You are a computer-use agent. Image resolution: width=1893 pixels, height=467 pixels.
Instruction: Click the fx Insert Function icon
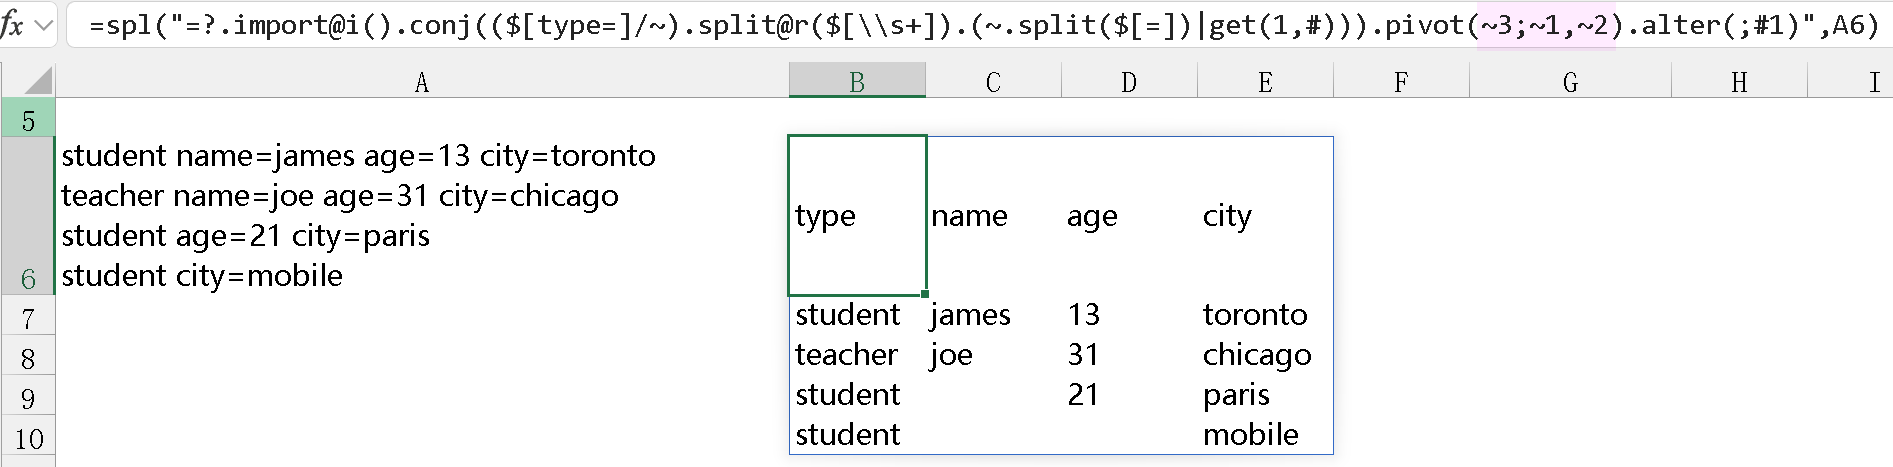[x=13, y=24]
